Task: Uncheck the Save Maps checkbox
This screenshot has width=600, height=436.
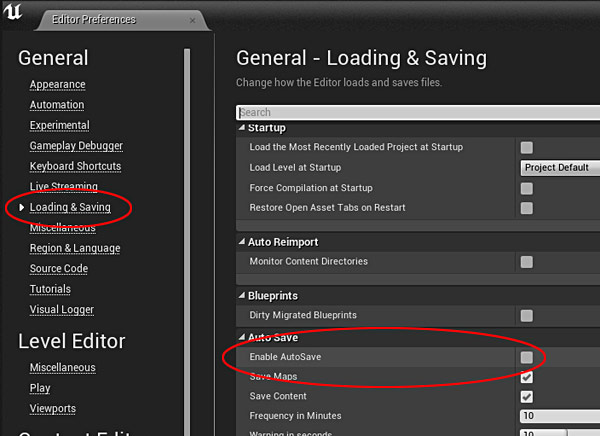Action: point(527,377)
